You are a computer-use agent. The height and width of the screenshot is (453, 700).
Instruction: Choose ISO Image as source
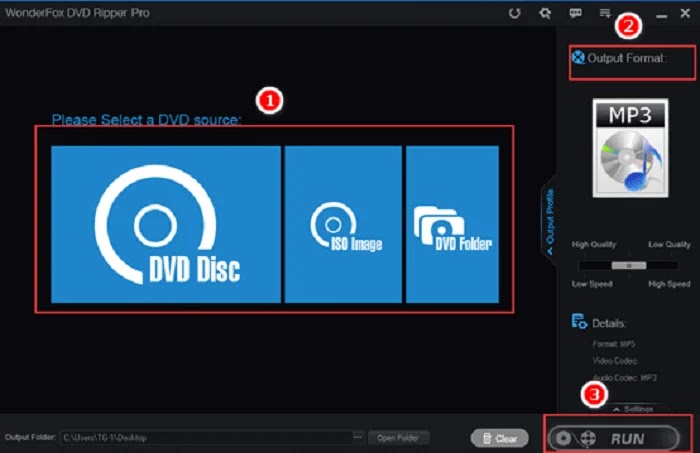[x=343, y=224]
